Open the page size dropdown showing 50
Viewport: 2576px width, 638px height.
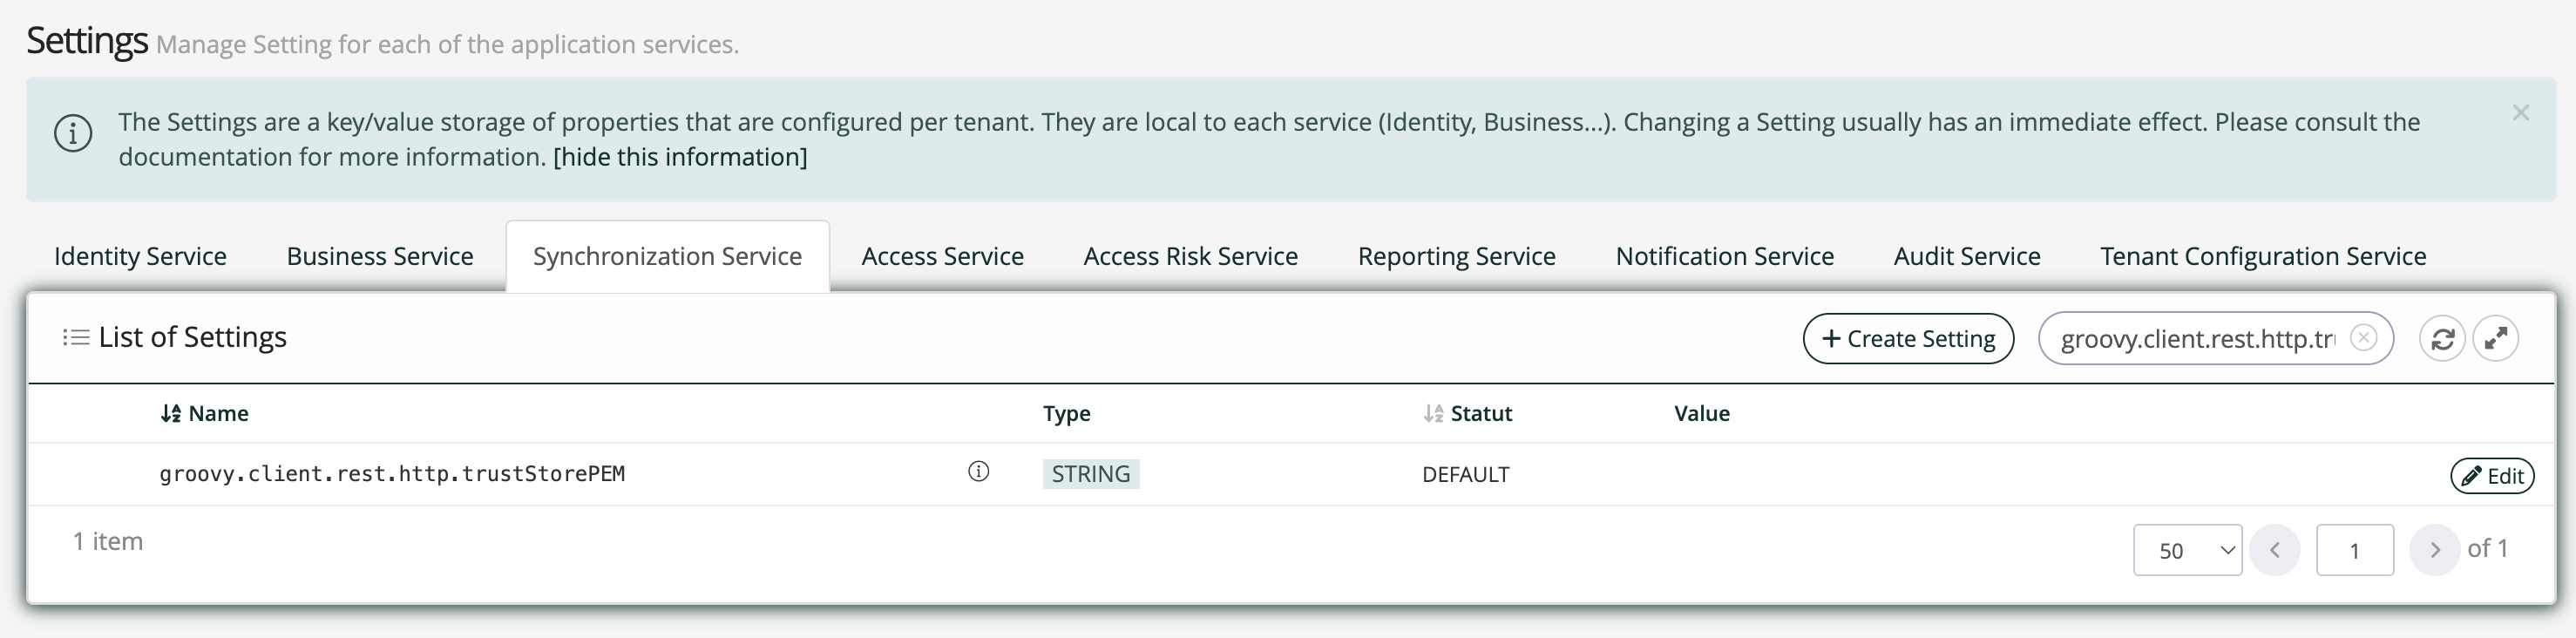[x=2188, y=550]
